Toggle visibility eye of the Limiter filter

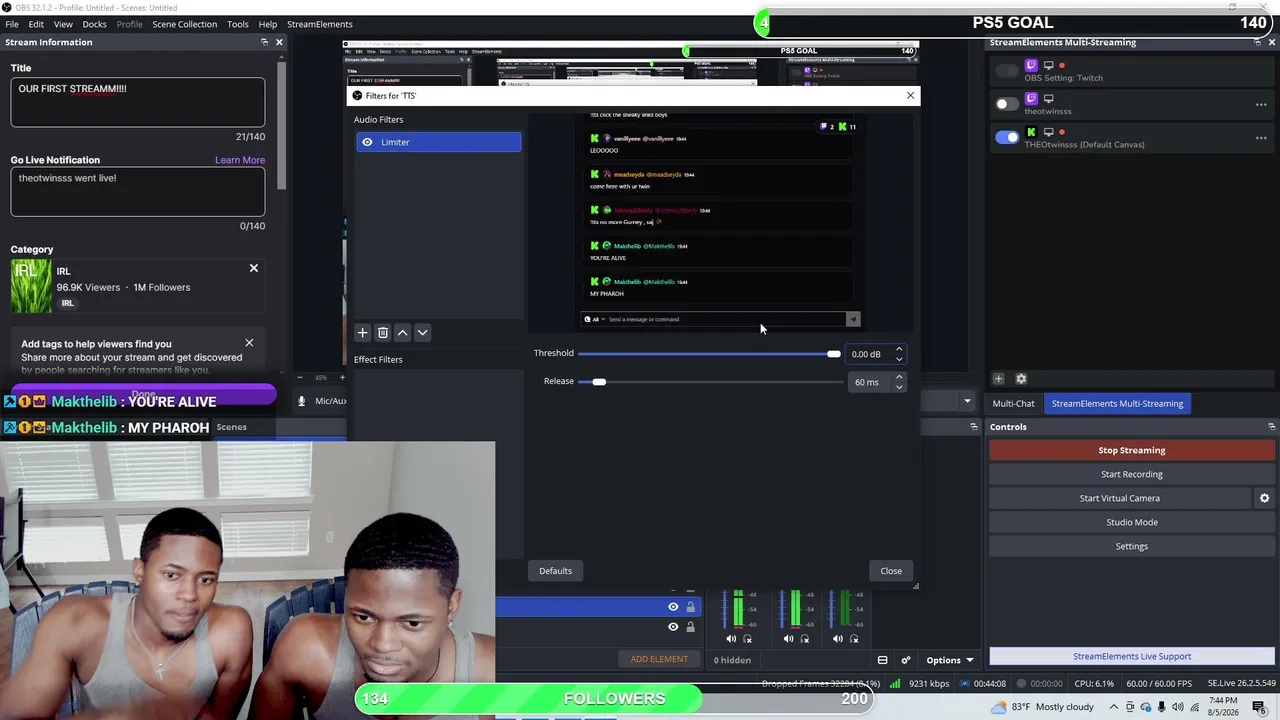click(367, 142)
